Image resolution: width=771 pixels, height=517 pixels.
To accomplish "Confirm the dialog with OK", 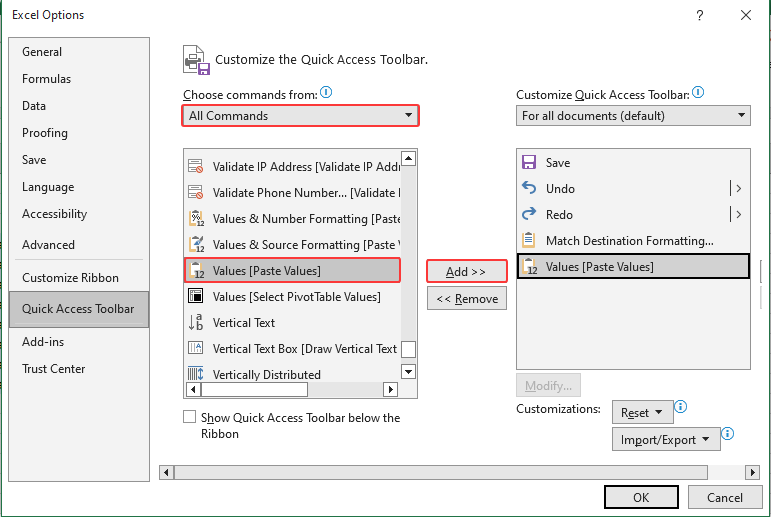I will pos(641,498).
